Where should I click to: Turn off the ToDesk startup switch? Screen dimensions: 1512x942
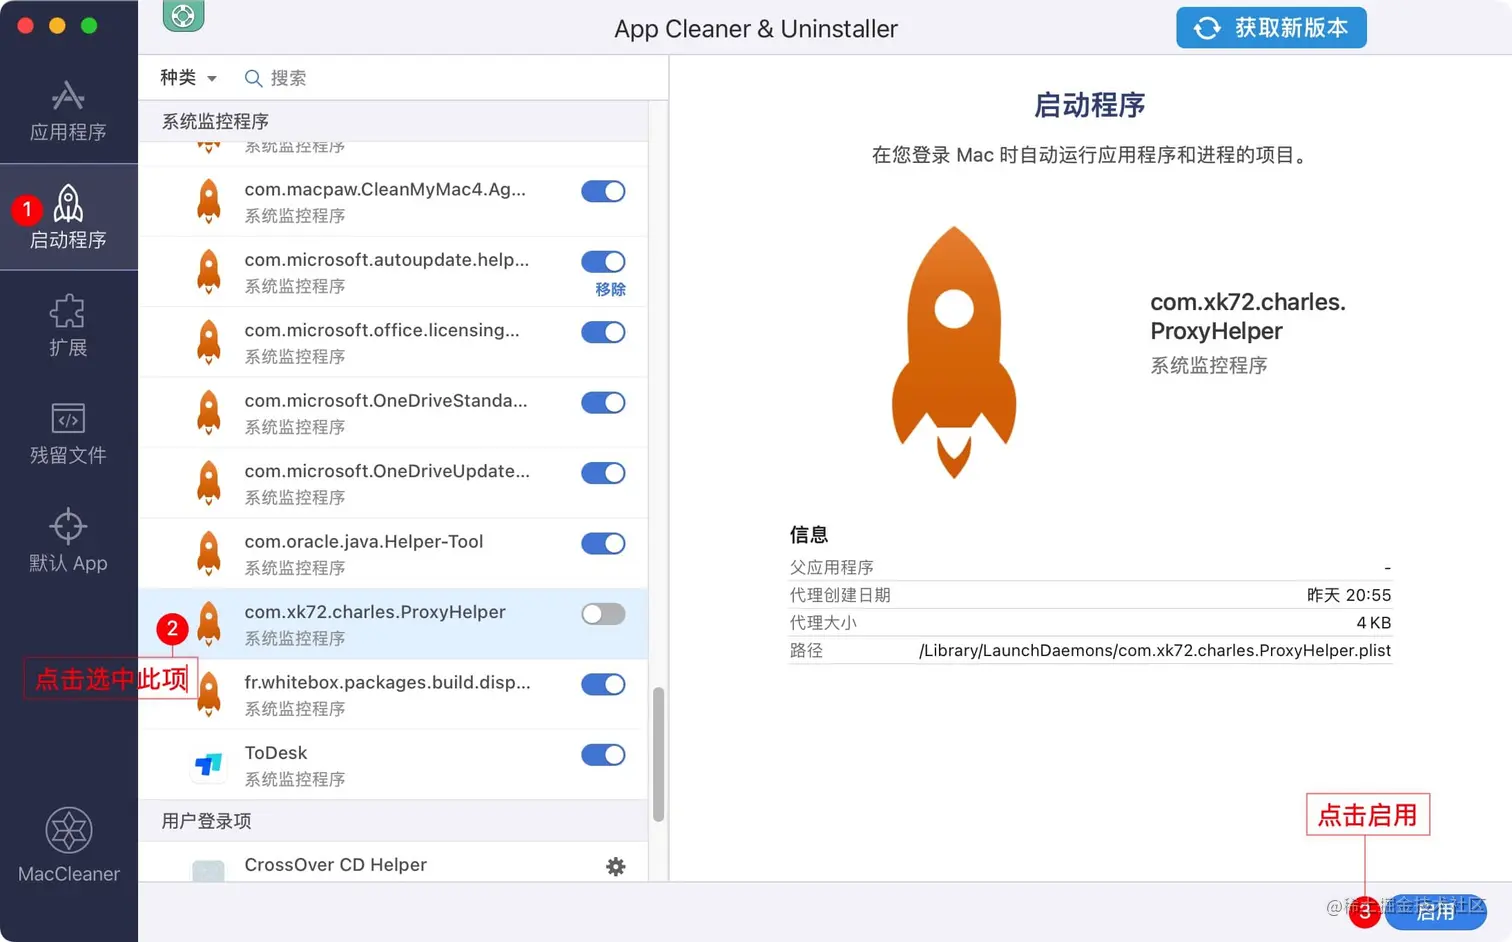click(x=603, y=755)
